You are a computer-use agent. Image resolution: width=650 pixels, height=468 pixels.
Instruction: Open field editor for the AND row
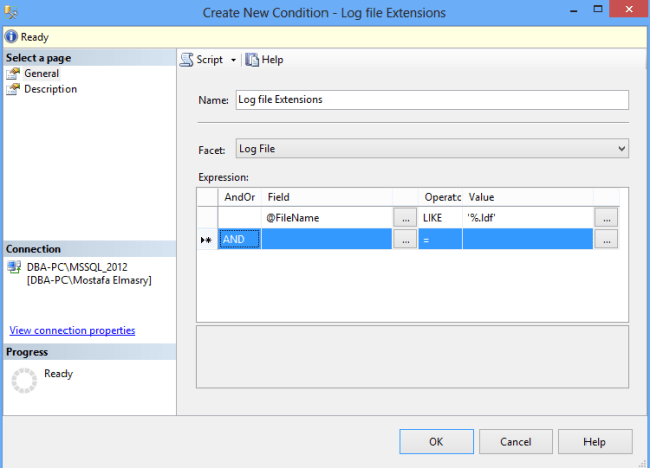click(x=405, y=240)
